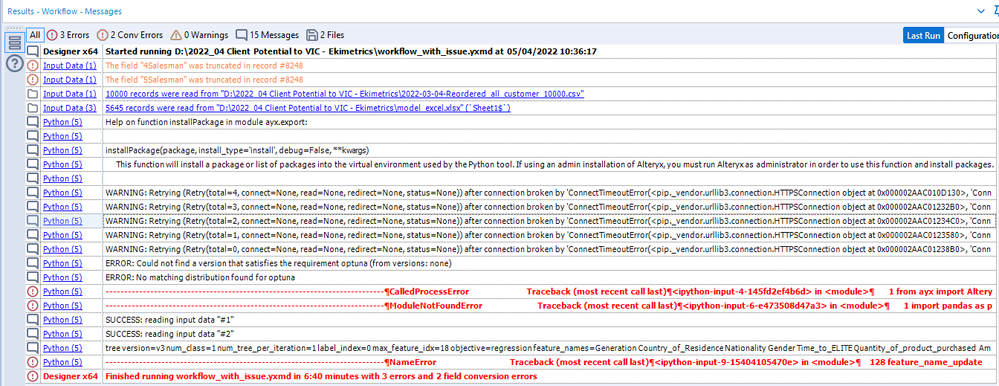Image resolution: width=999 pixels, height=386 pixels.
Task: Select the CalledProcessError traceback message
Action: (x=549, y=291)
